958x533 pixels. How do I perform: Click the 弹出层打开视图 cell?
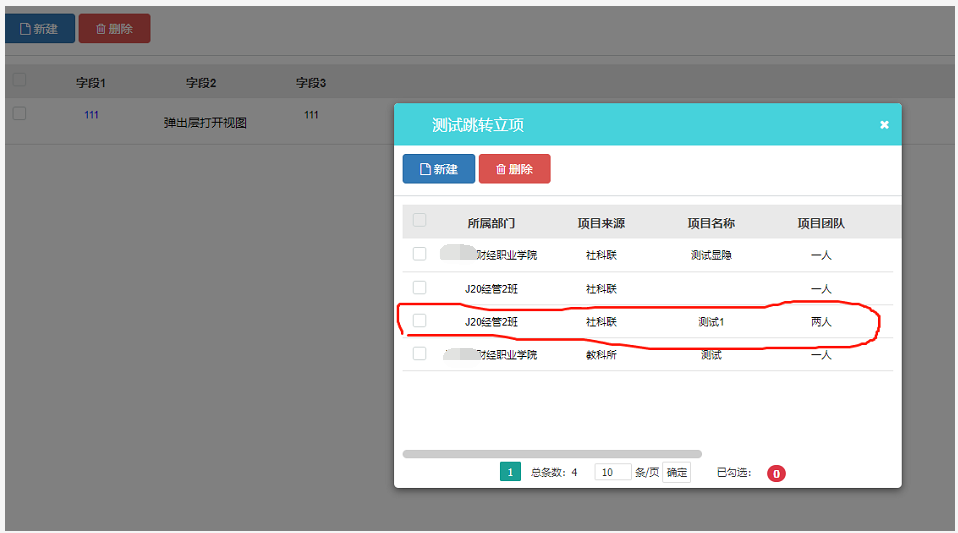pos(205,123)
